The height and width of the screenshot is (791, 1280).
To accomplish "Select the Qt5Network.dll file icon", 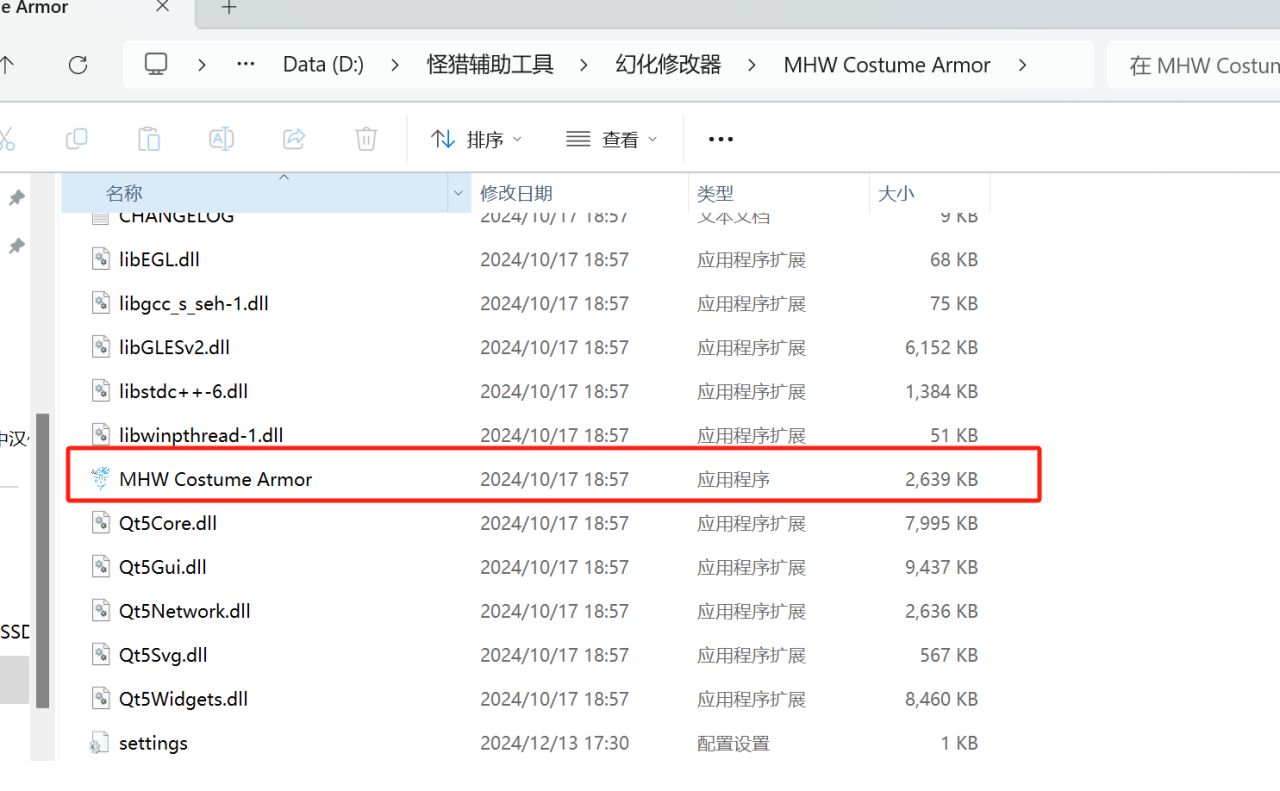I will (100, 611).
